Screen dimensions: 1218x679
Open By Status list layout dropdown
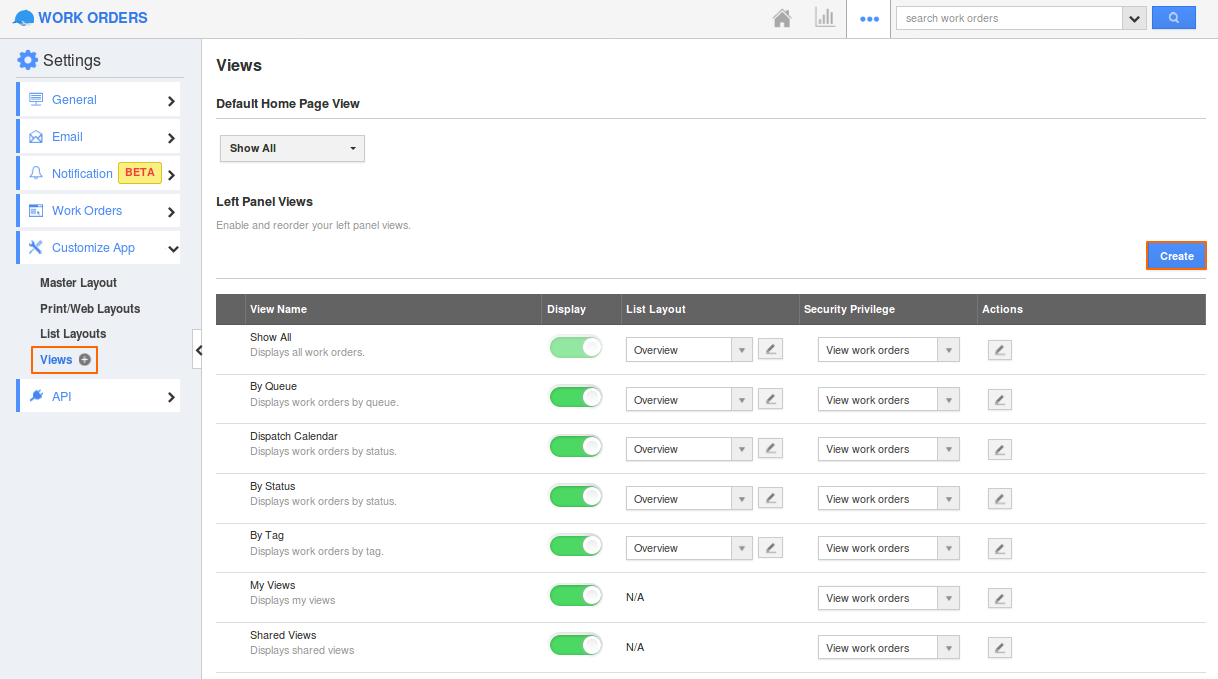click(688, 499)
